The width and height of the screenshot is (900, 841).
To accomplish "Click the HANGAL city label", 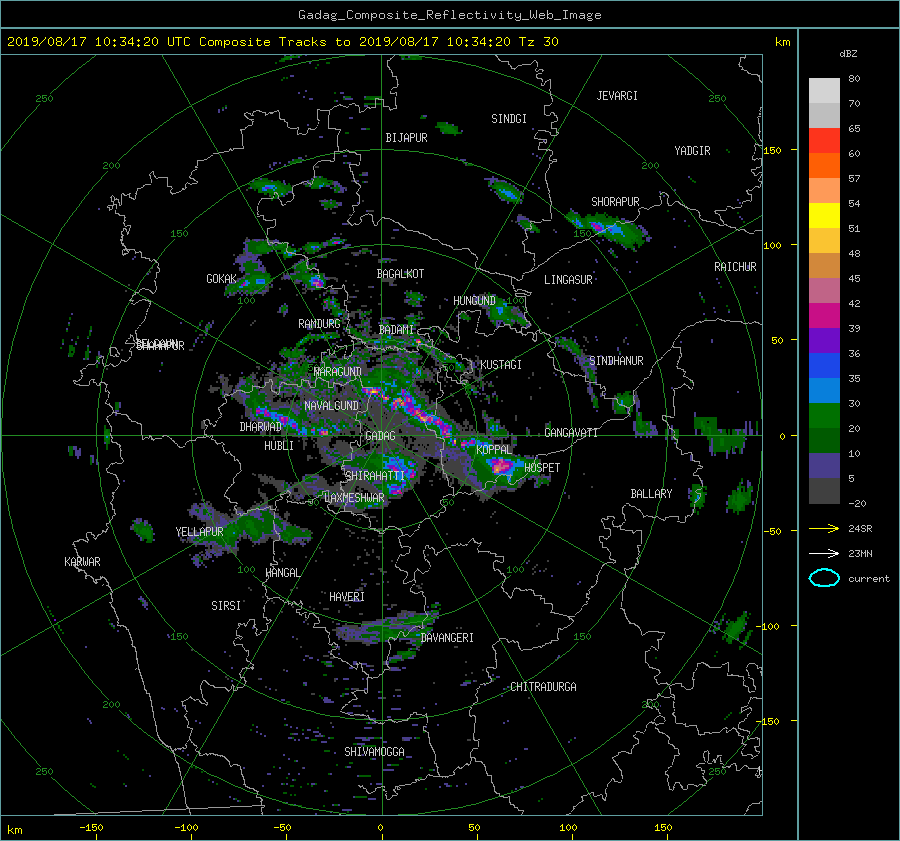I will pyautogui.click(x=283, y=573).
